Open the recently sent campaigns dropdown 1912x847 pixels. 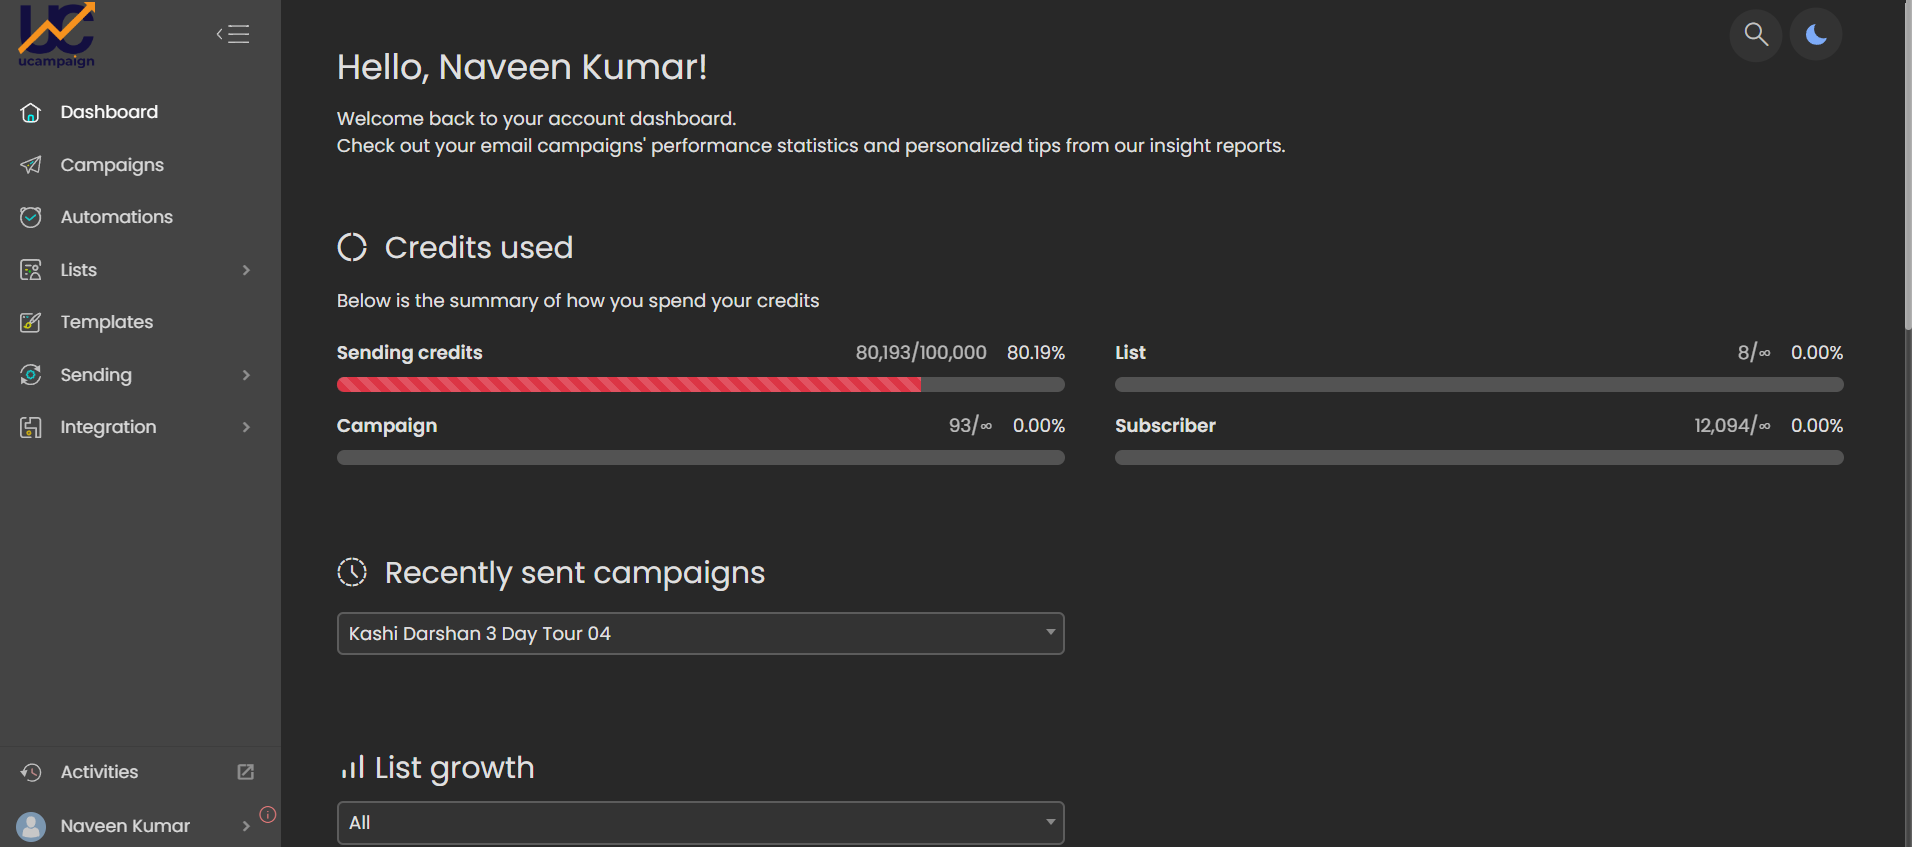[700, 634]
